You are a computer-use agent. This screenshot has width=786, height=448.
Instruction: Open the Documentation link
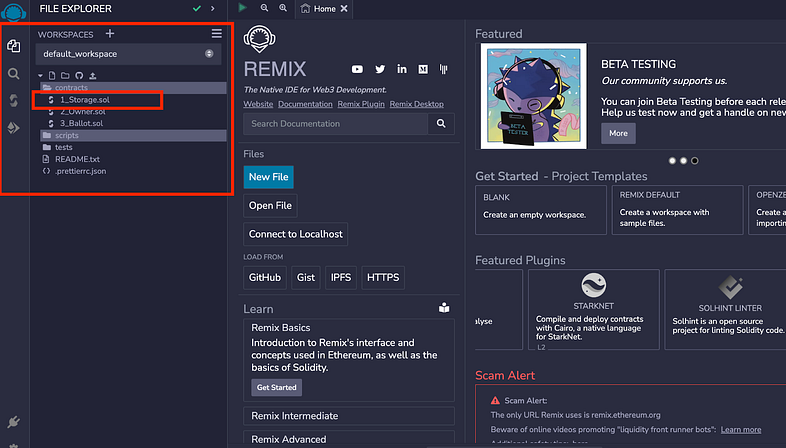tap(305, 104)
